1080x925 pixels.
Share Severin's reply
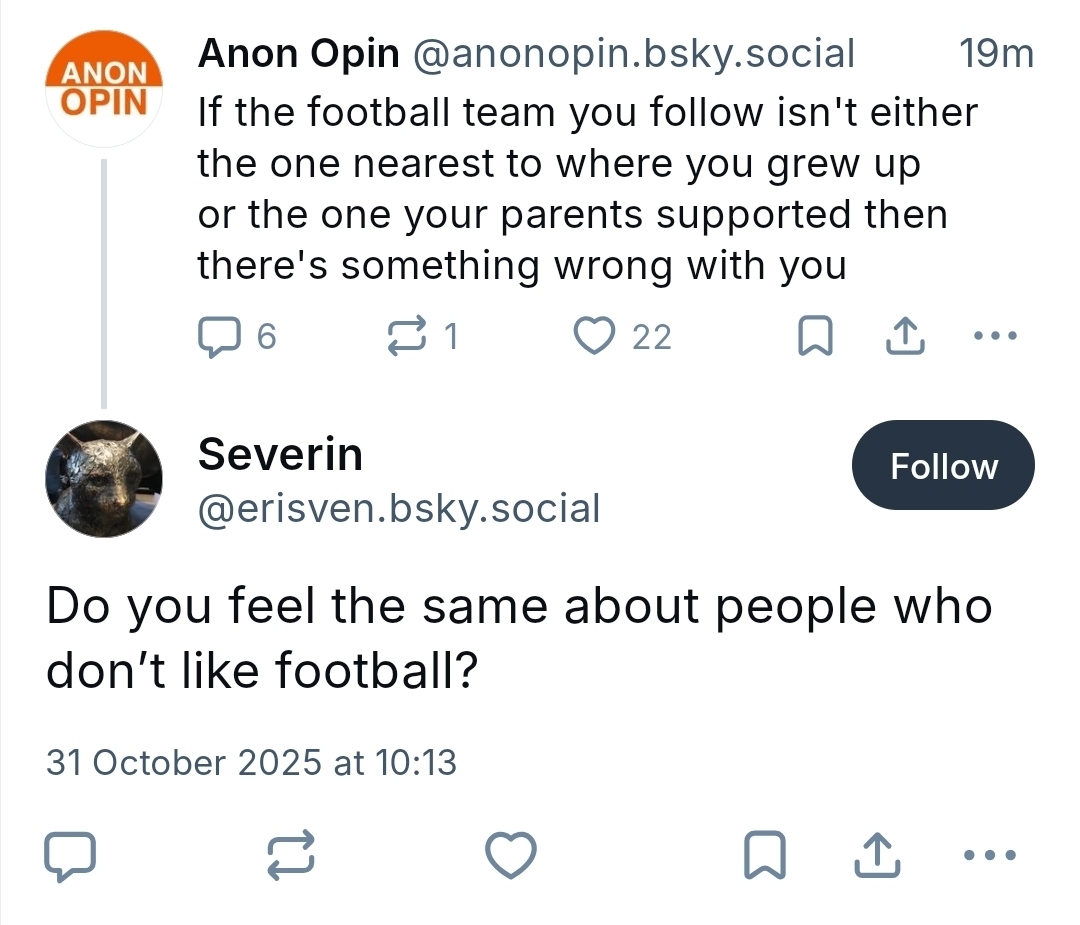pyautogui.click(x=877, y=856)
